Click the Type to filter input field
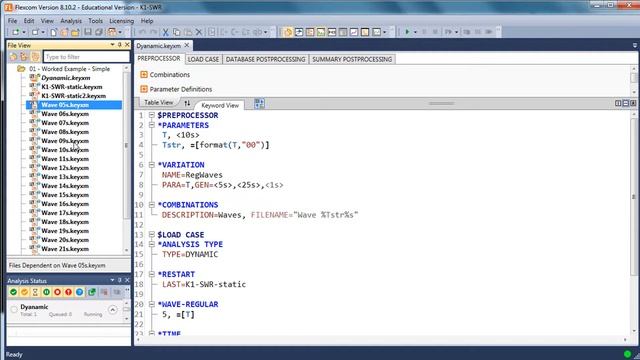 tap(86, 57)
